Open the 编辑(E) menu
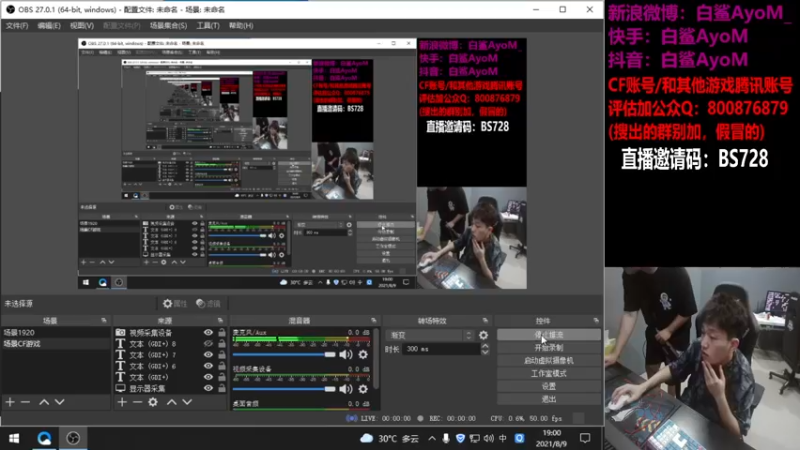 (49, 26)
